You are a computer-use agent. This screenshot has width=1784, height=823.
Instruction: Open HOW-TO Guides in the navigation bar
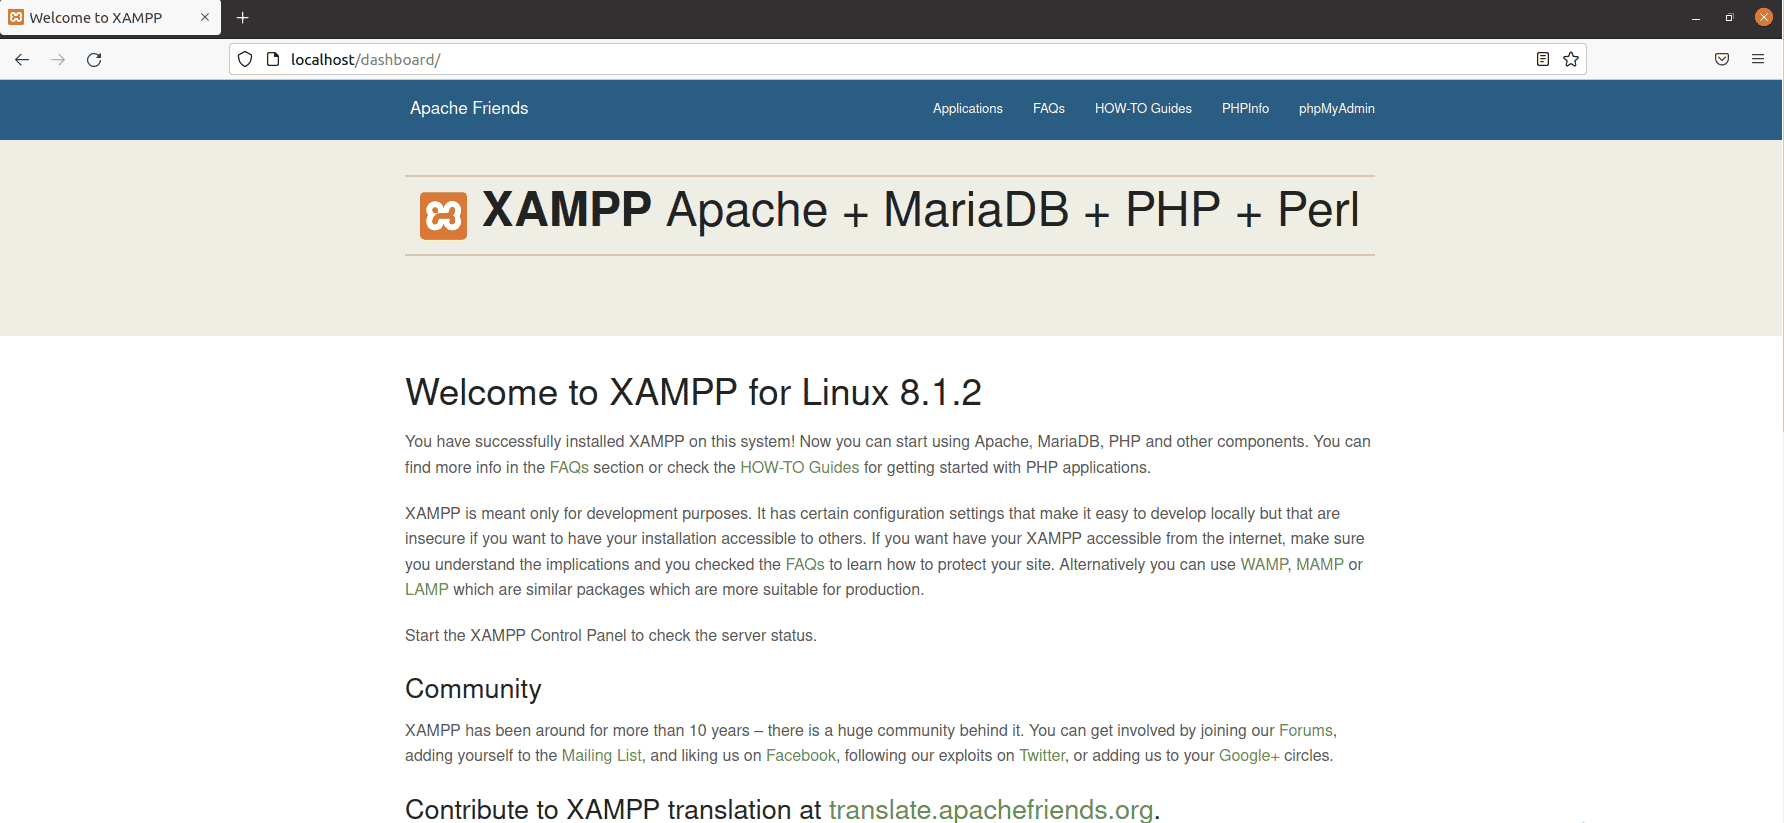tap(1143, 109)
